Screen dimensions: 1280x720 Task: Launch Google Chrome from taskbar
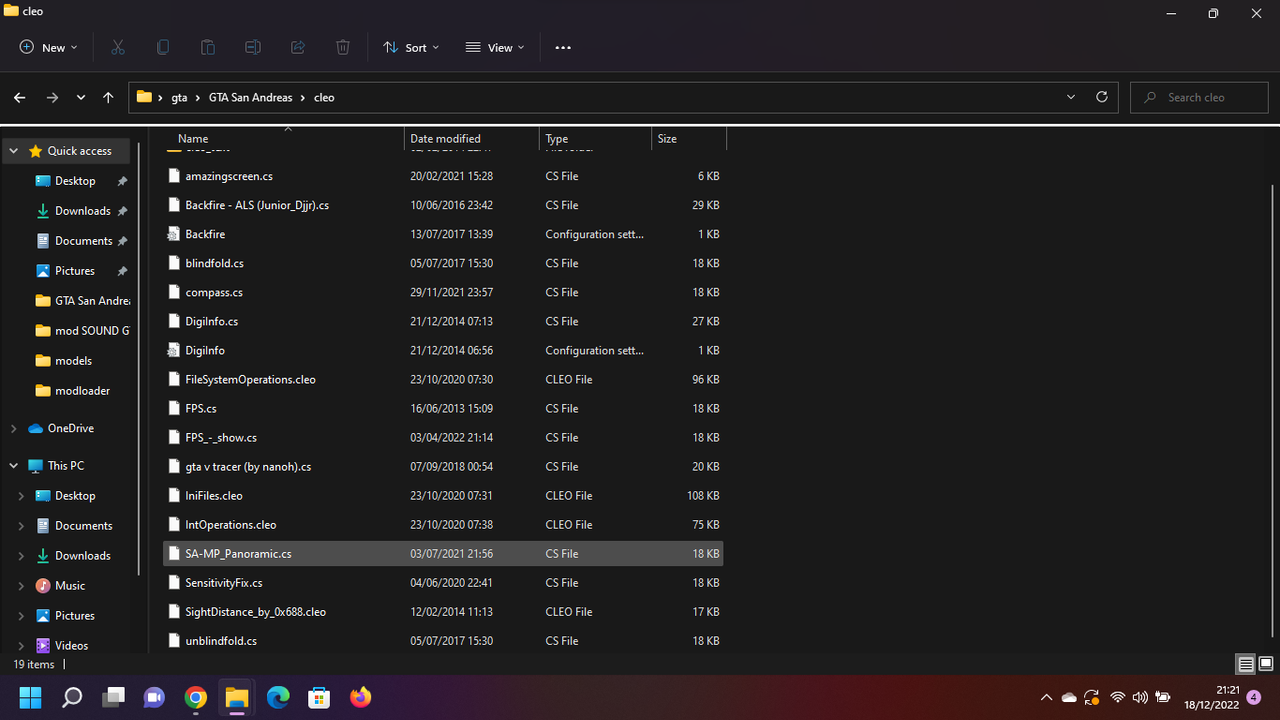click(196, 697)
